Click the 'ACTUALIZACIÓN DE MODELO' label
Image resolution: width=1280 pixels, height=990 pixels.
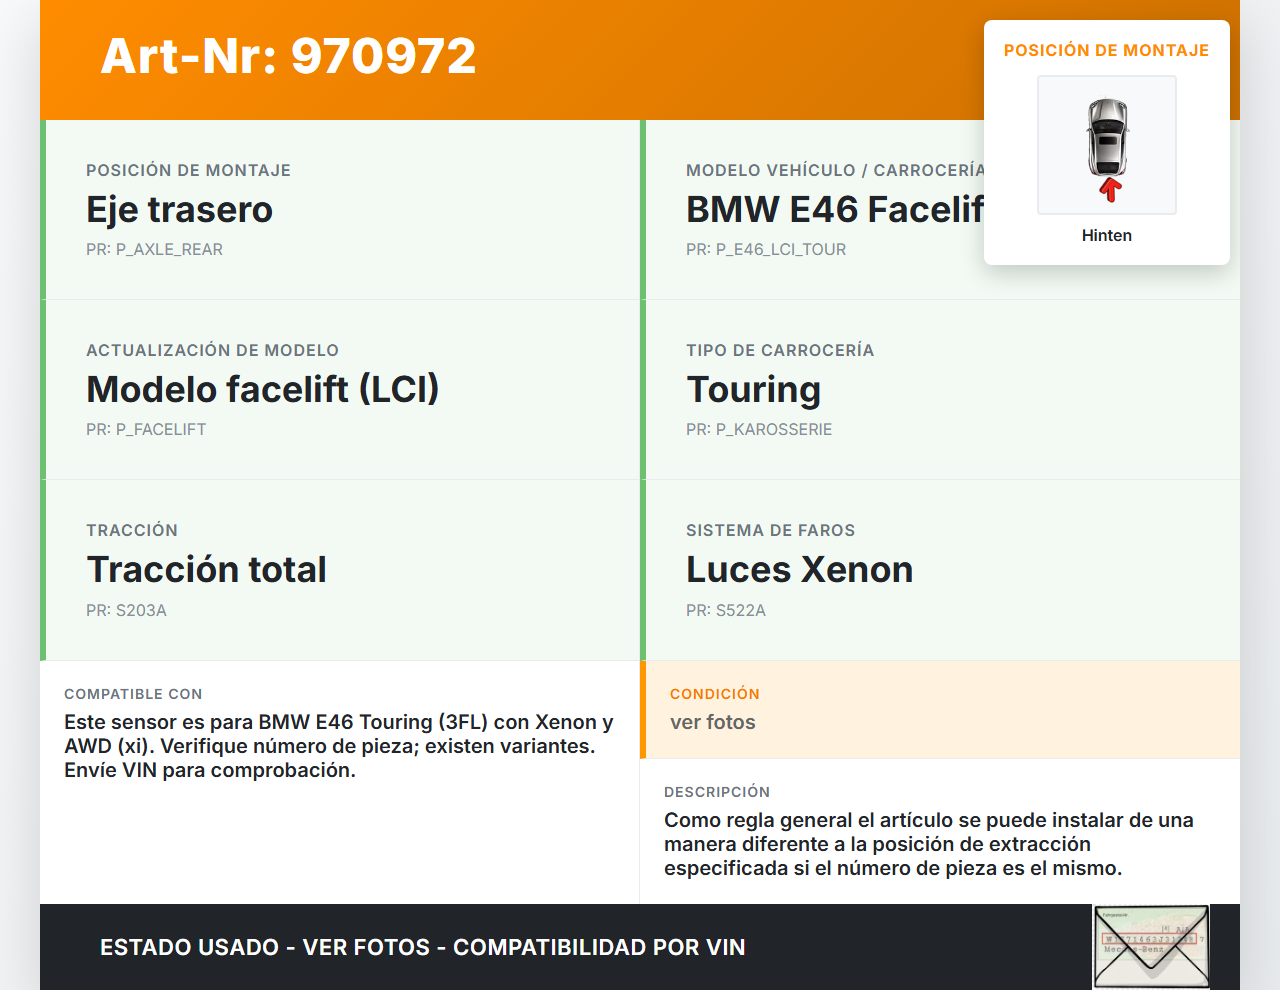213,350
